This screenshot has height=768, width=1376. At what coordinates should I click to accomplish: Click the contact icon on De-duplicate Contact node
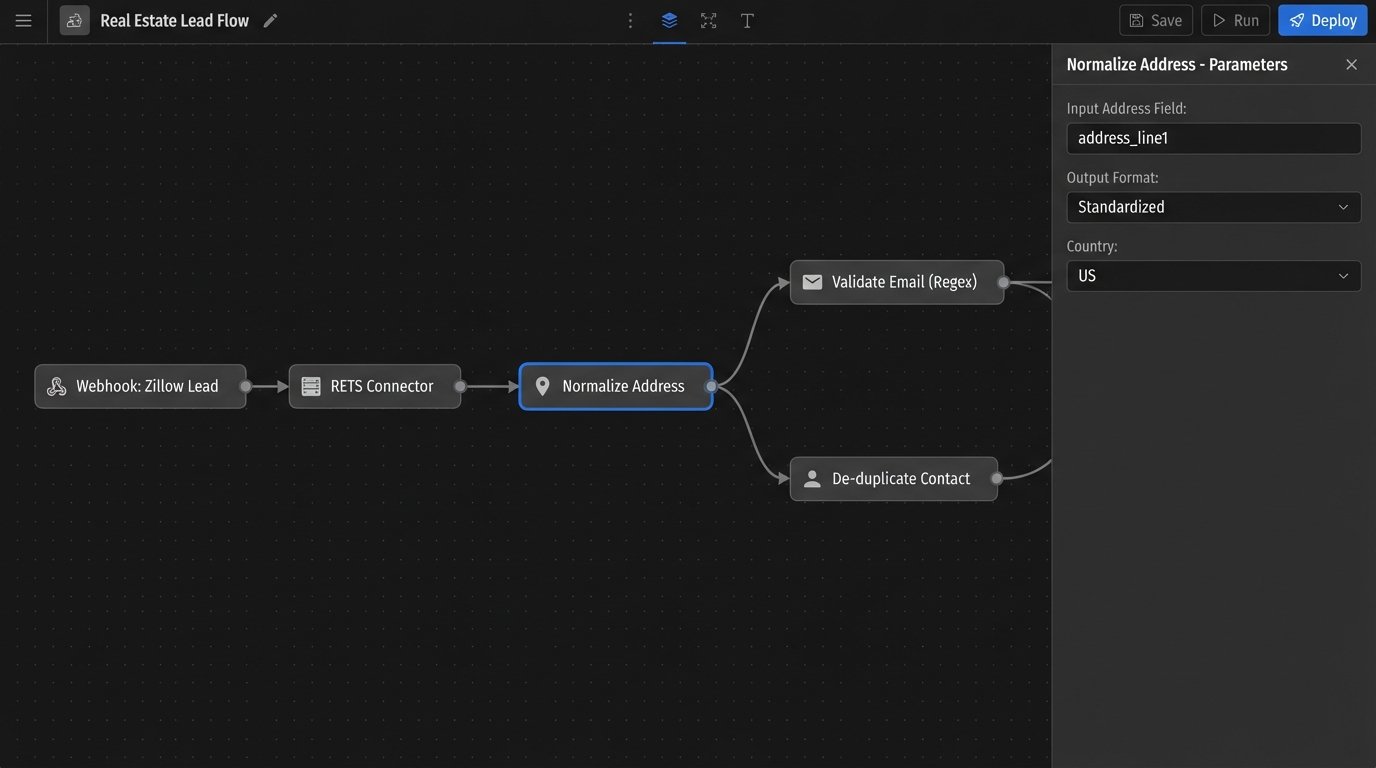pos(811,478)
